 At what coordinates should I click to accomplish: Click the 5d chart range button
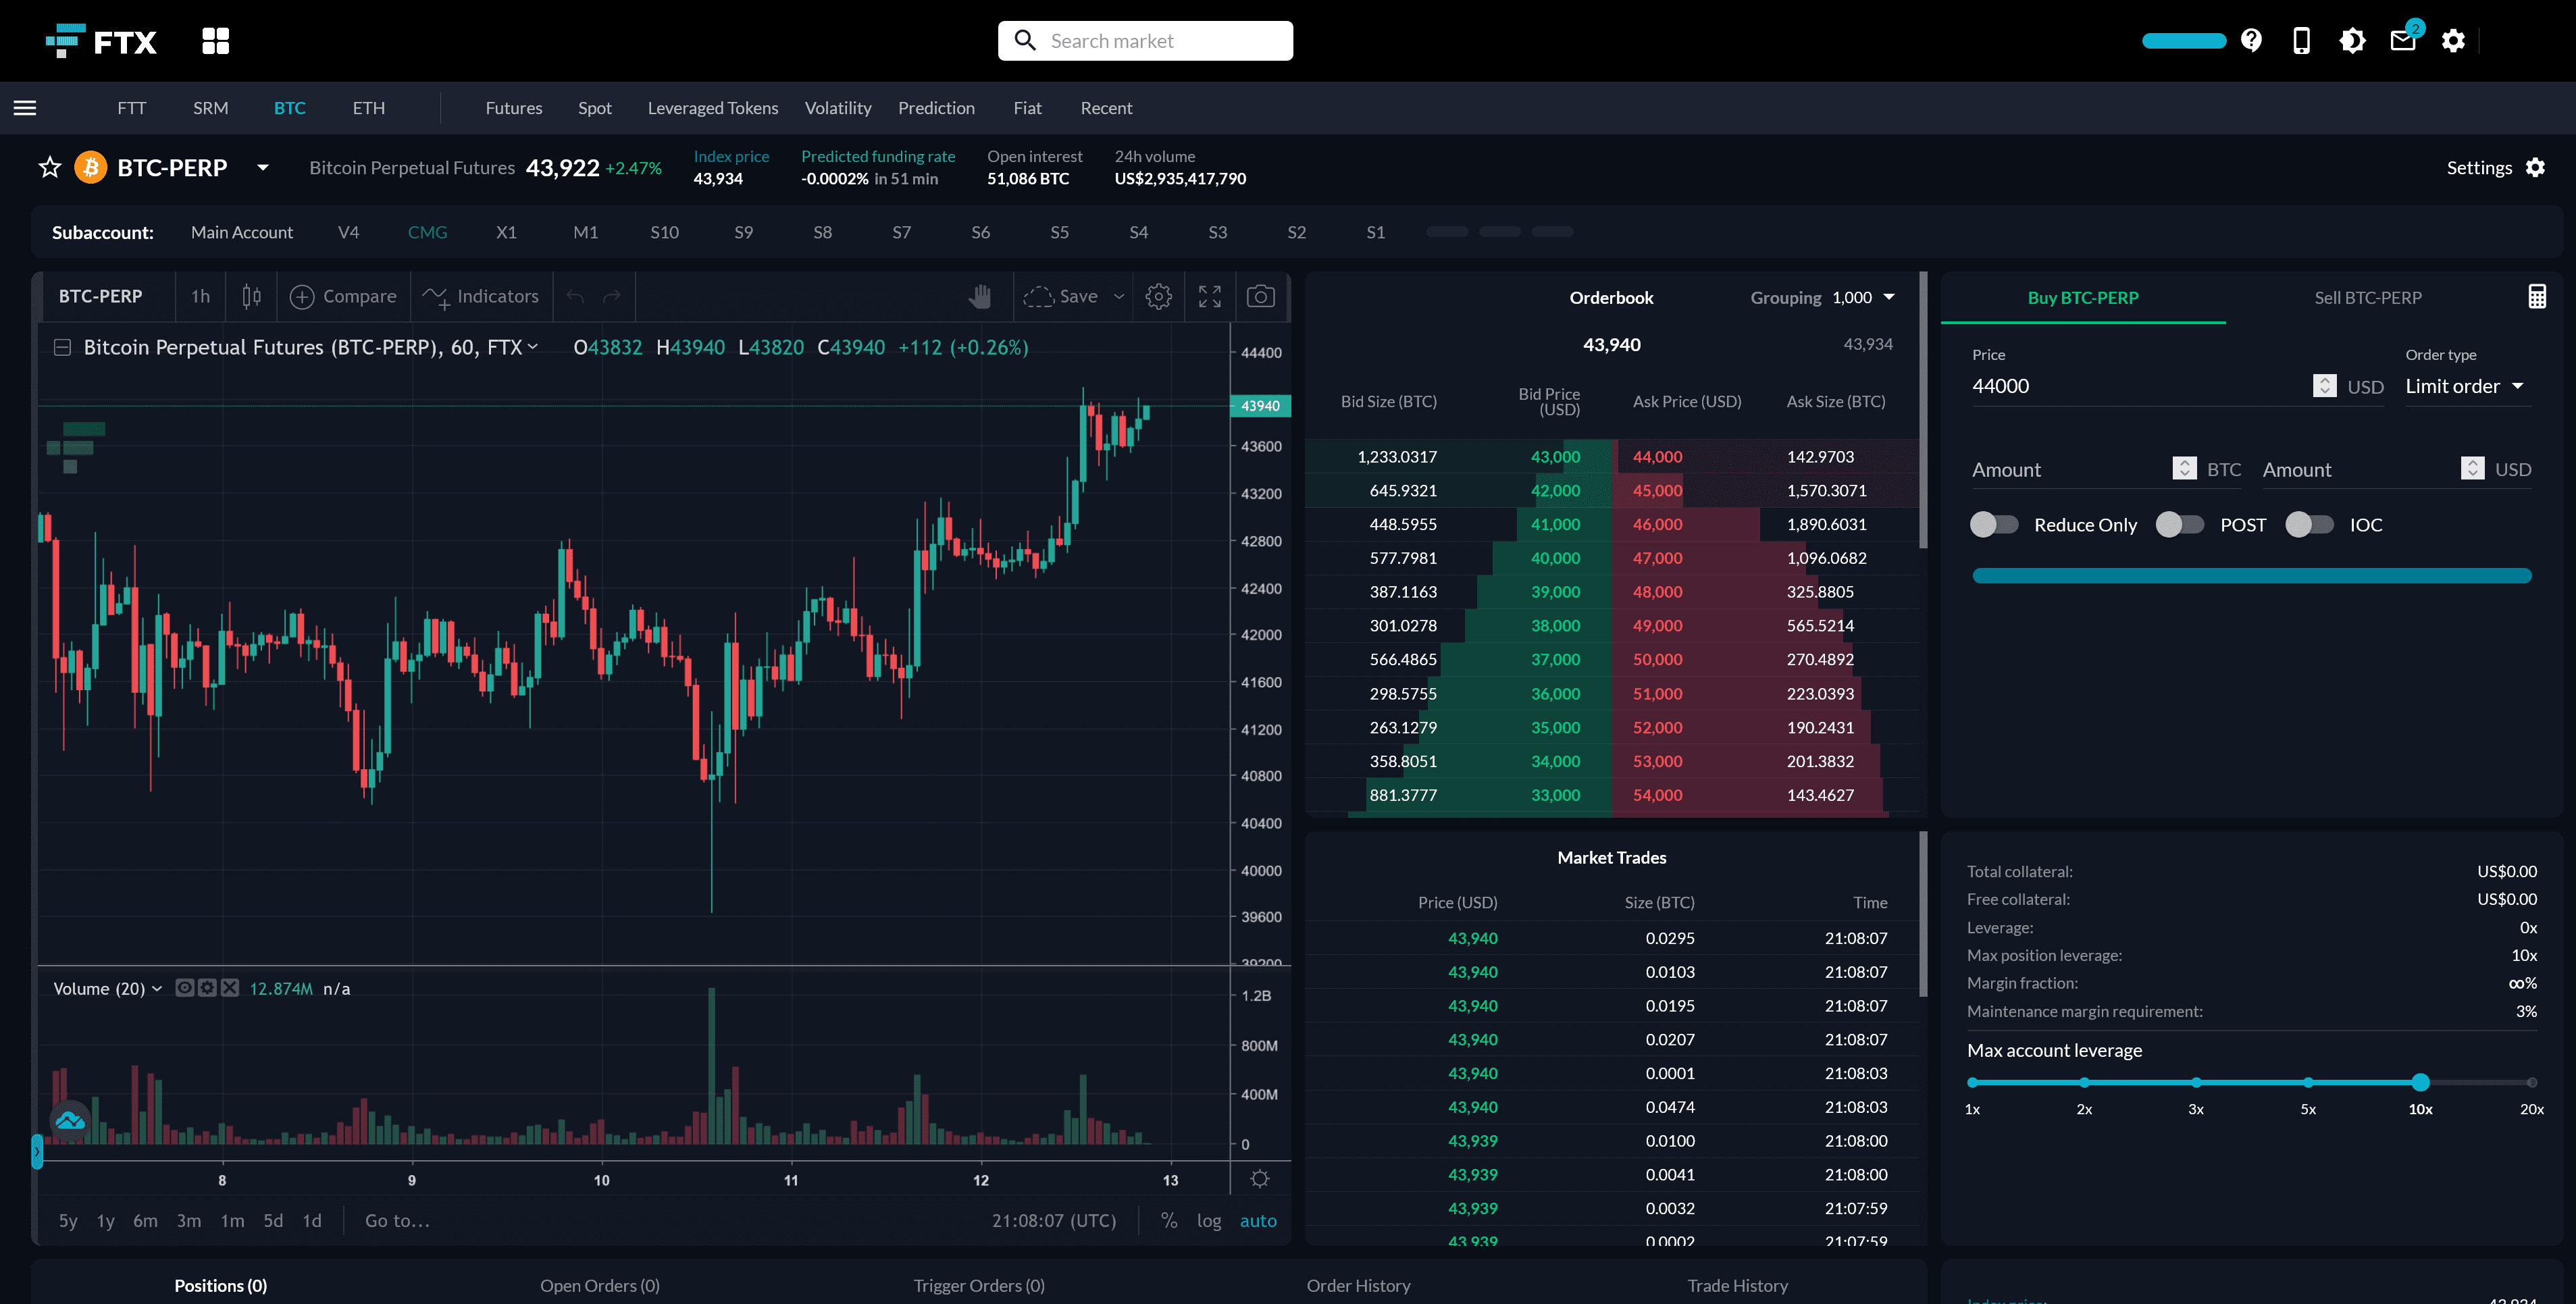coord(273,1220)
